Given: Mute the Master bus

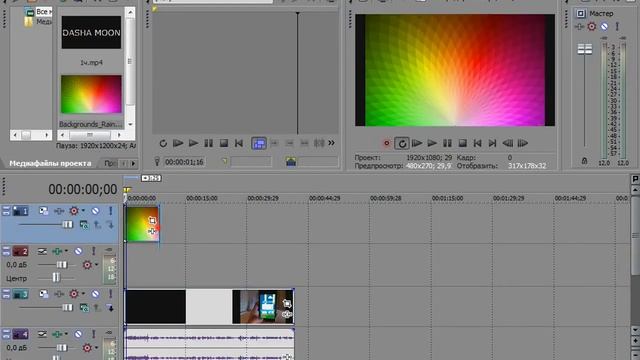Looking at the screenshot, I should pos(604,27).
